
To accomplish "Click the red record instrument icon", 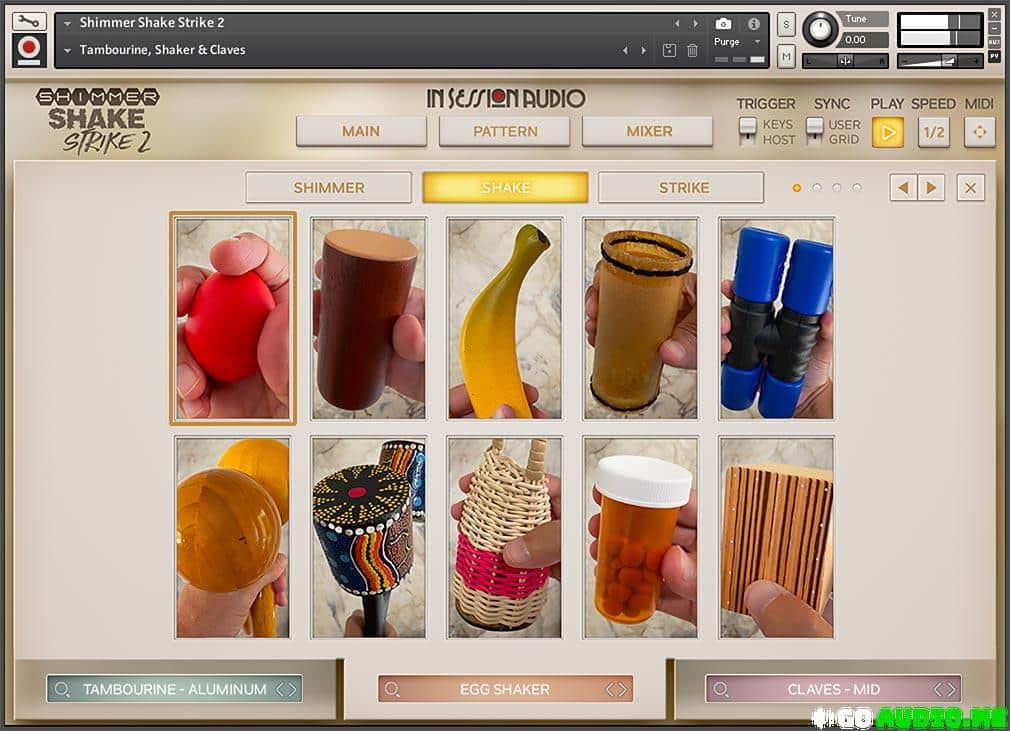I will tap(30, 50).
